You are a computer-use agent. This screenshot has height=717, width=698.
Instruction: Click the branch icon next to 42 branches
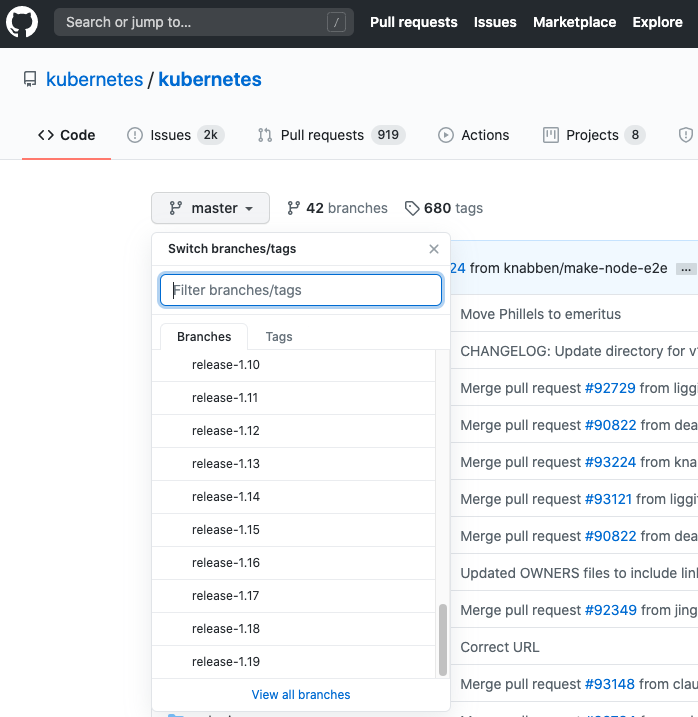point(294,208)
